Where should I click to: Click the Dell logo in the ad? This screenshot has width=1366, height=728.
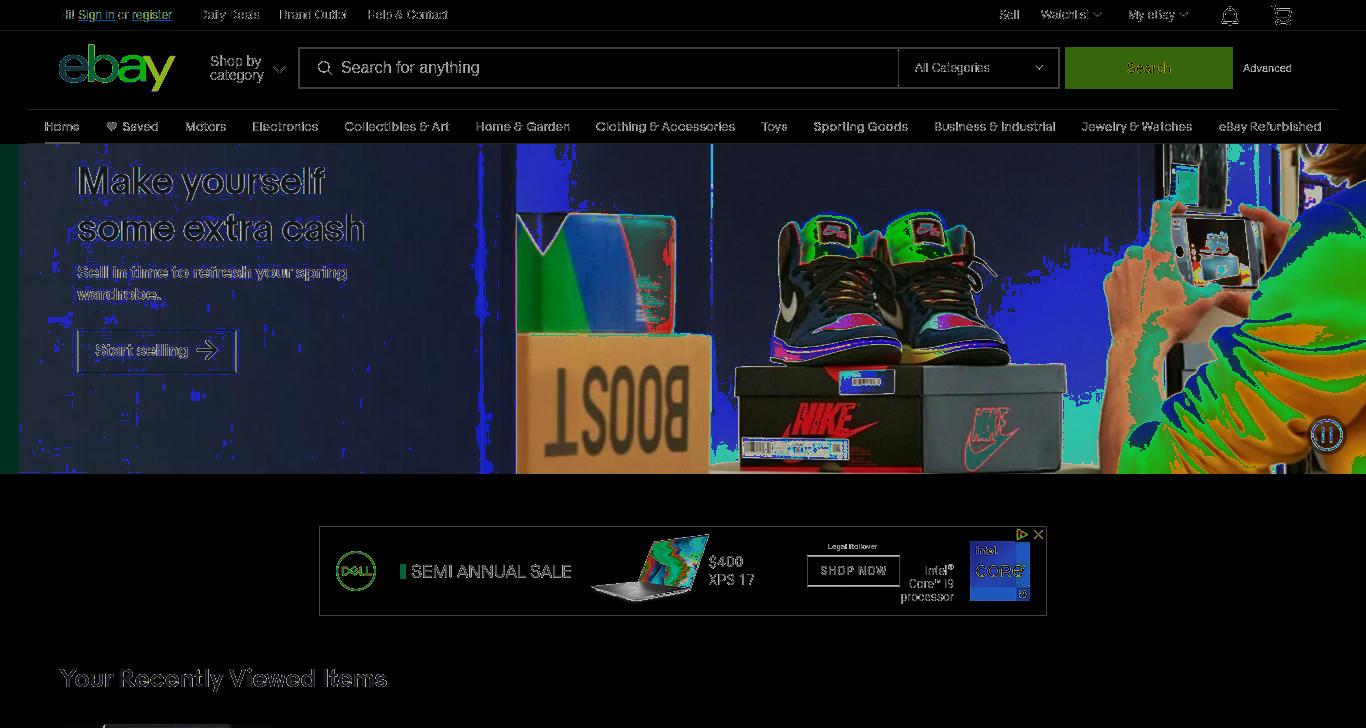point(356,571)
